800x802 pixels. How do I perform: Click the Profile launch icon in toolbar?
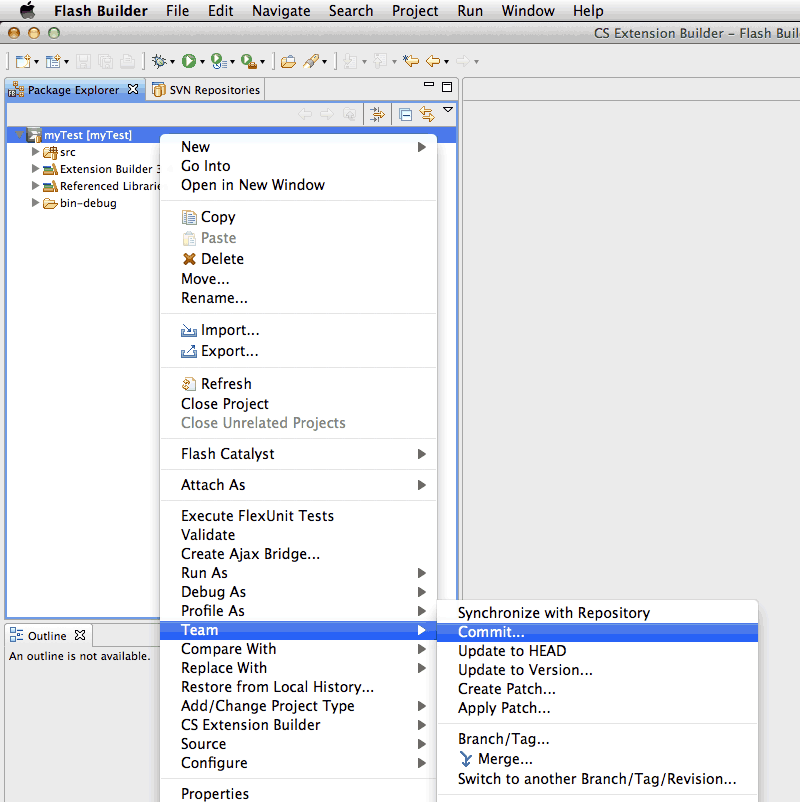(x=218, y=61)
